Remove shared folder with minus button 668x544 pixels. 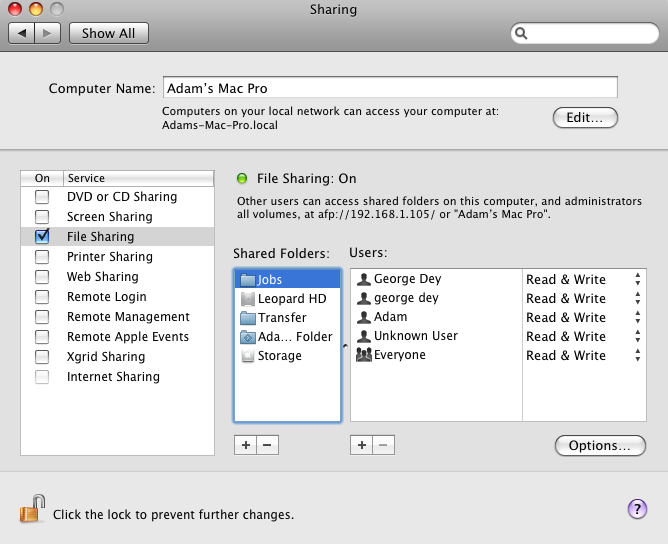268,445
